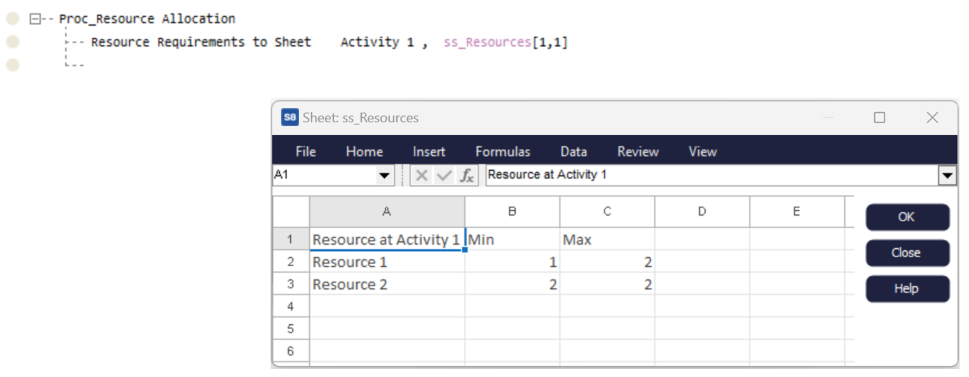Click the Close button in sheet dialog

(907, 253)
